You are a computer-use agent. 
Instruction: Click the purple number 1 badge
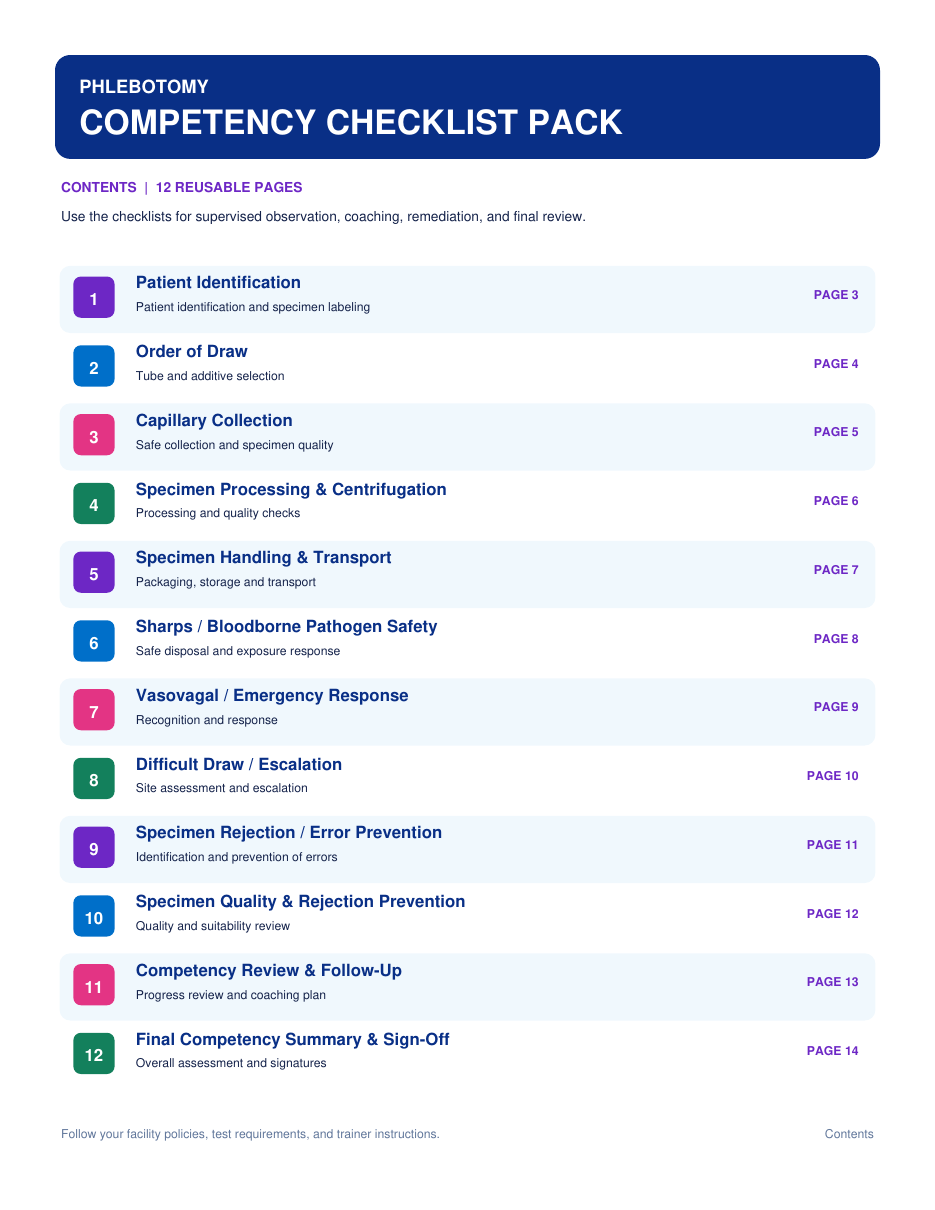point(94,298)
